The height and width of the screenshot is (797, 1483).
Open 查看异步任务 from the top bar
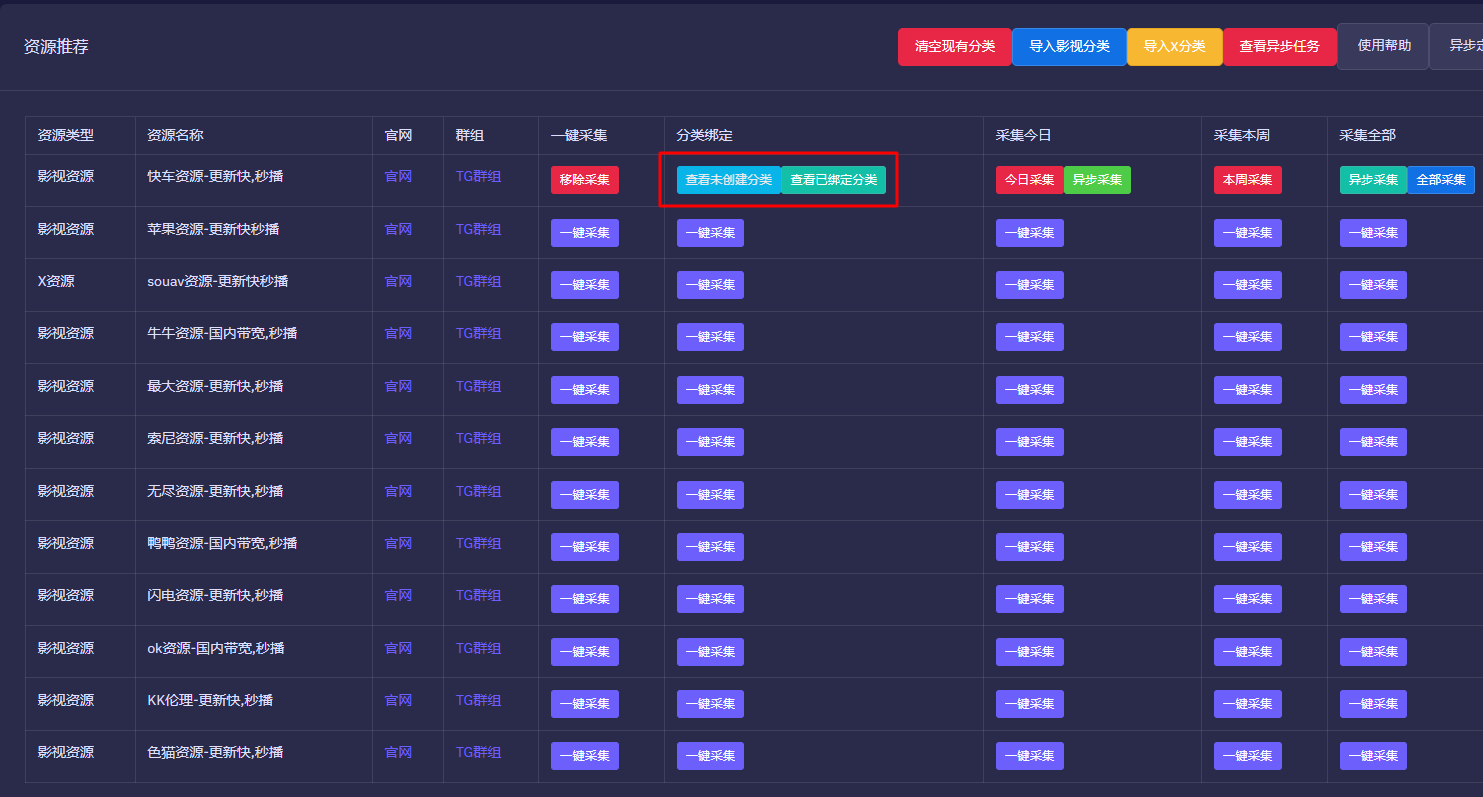[x=1279, y=47]
